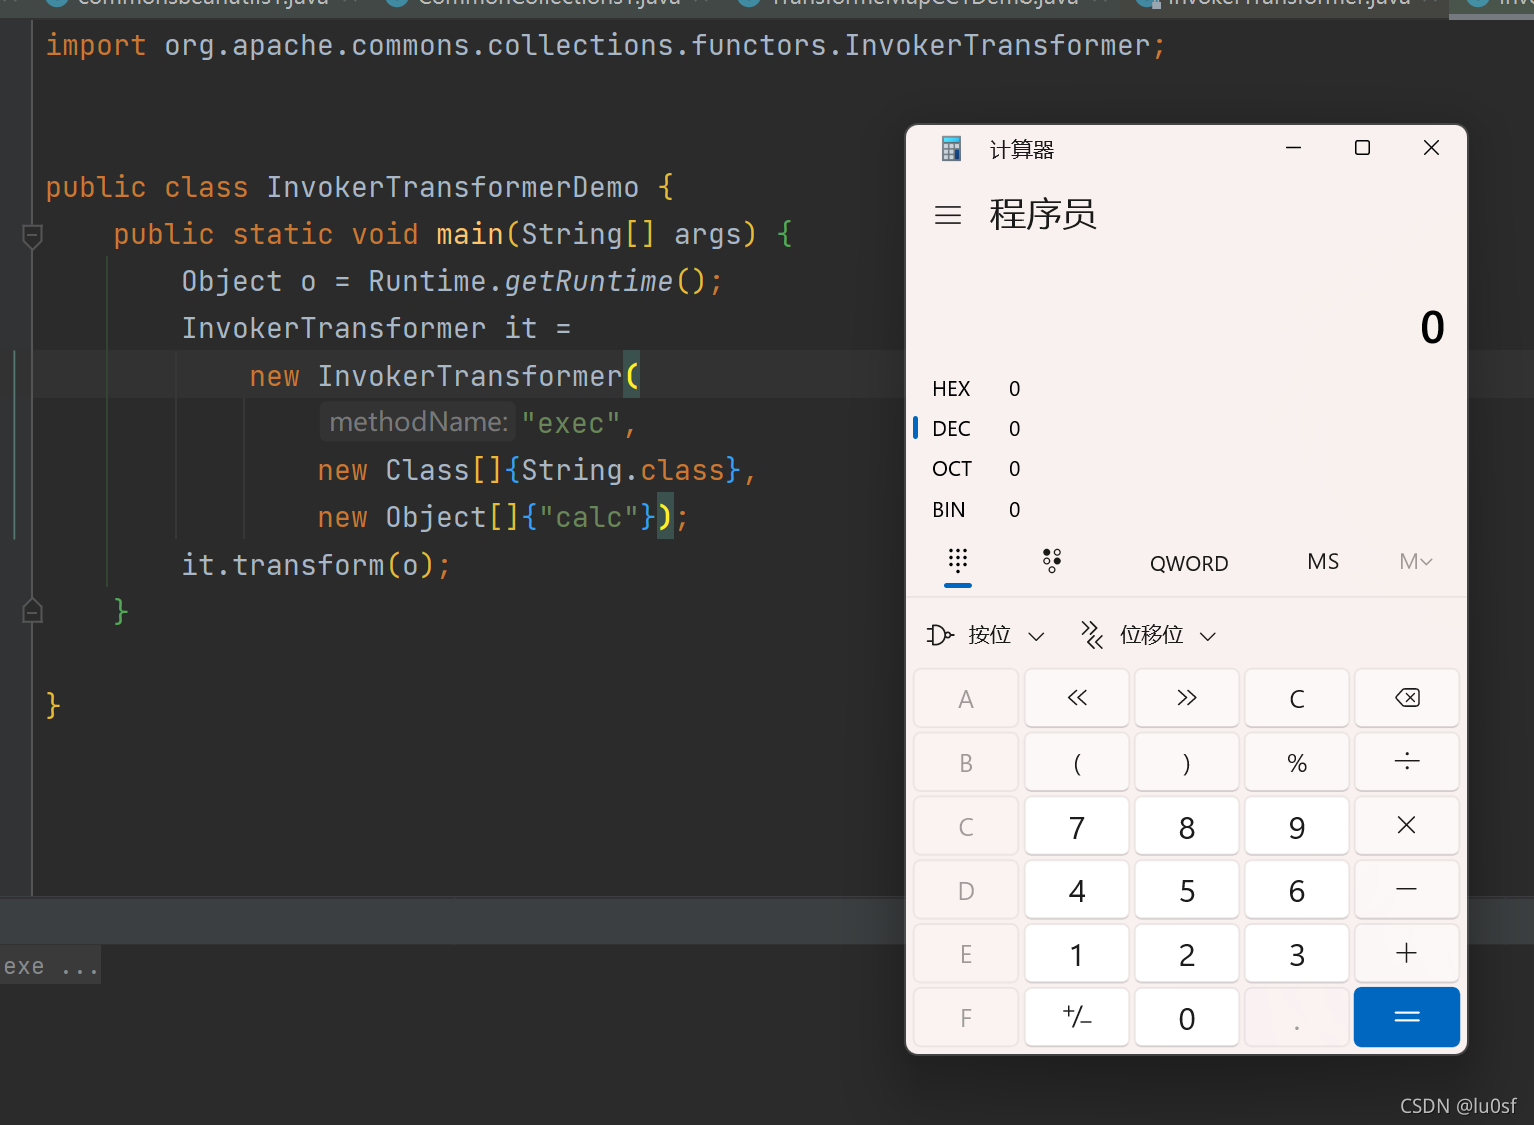Image resolution: width=1534 pixels, height=1125 pixels.
Task: Click the blue equals button
Action: point(1406,1017)
